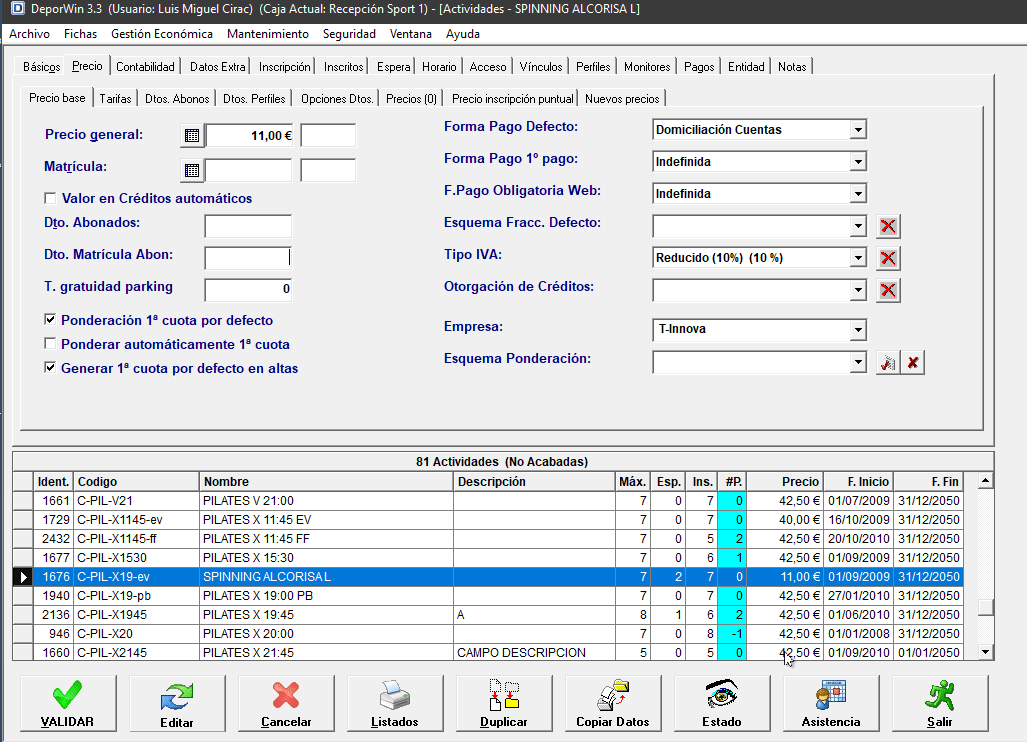Clear Otorgación de Créditos with red X
Image resolution: width=1027 pixels, height=742 pixels.
(x=888, y=290)
